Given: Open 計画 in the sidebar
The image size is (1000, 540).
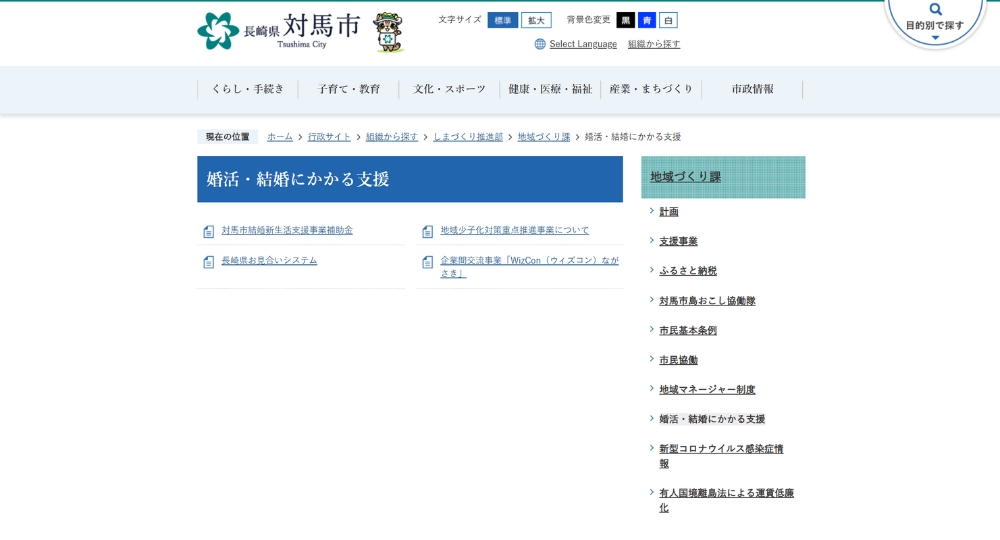Looking at the screenshot, I should point(668,212).
